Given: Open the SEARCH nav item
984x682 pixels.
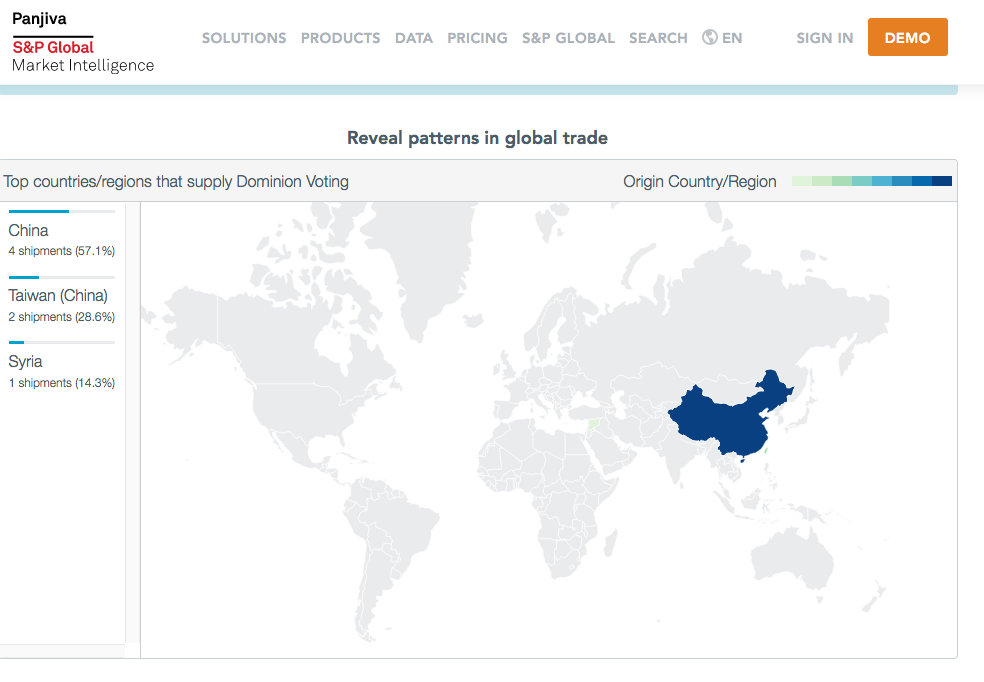Looking at the screenshot, I should coord(658,38).
